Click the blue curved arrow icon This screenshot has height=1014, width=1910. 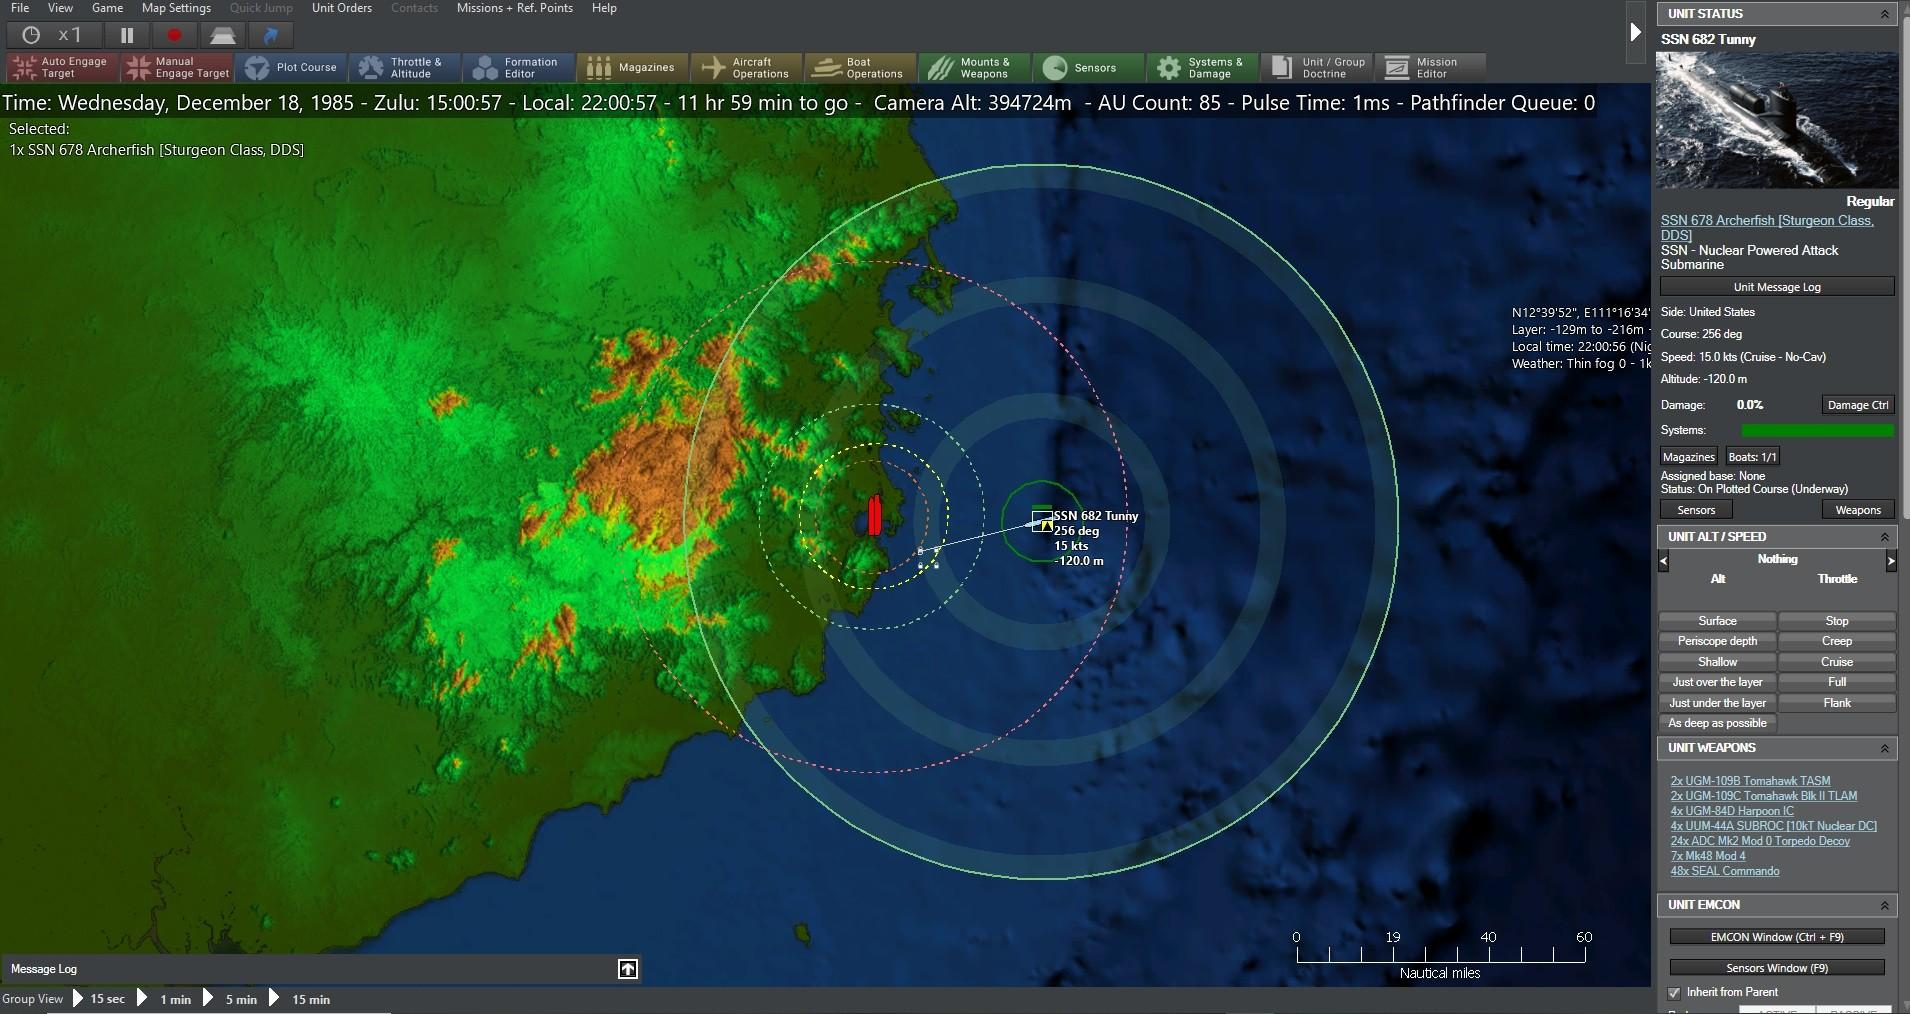click(x=270, y=35)
